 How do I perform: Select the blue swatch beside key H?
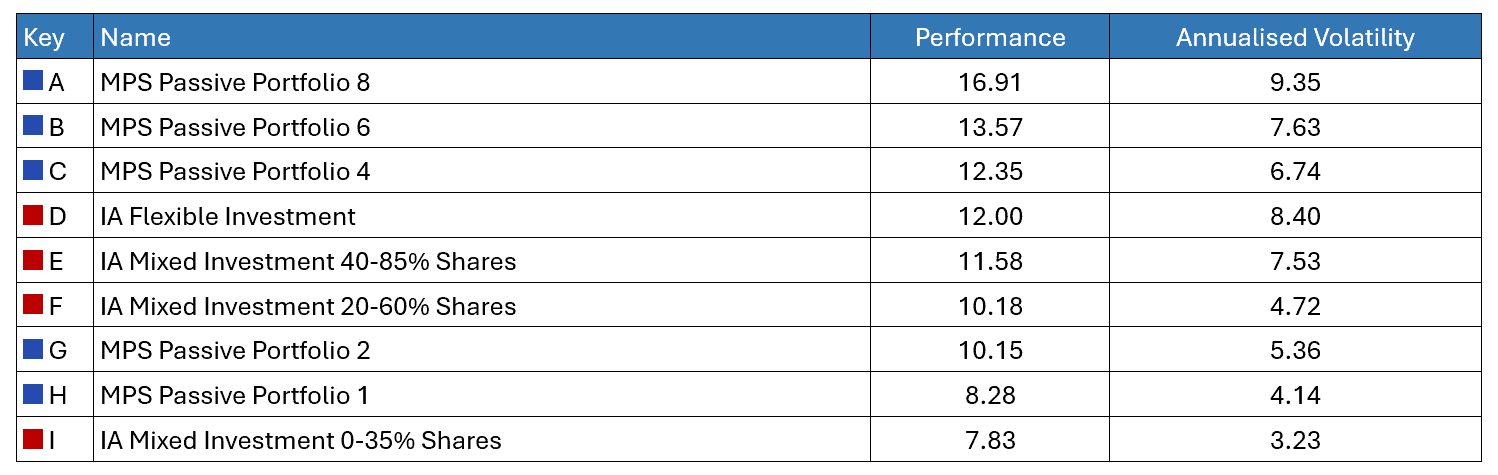pos(33,394)
